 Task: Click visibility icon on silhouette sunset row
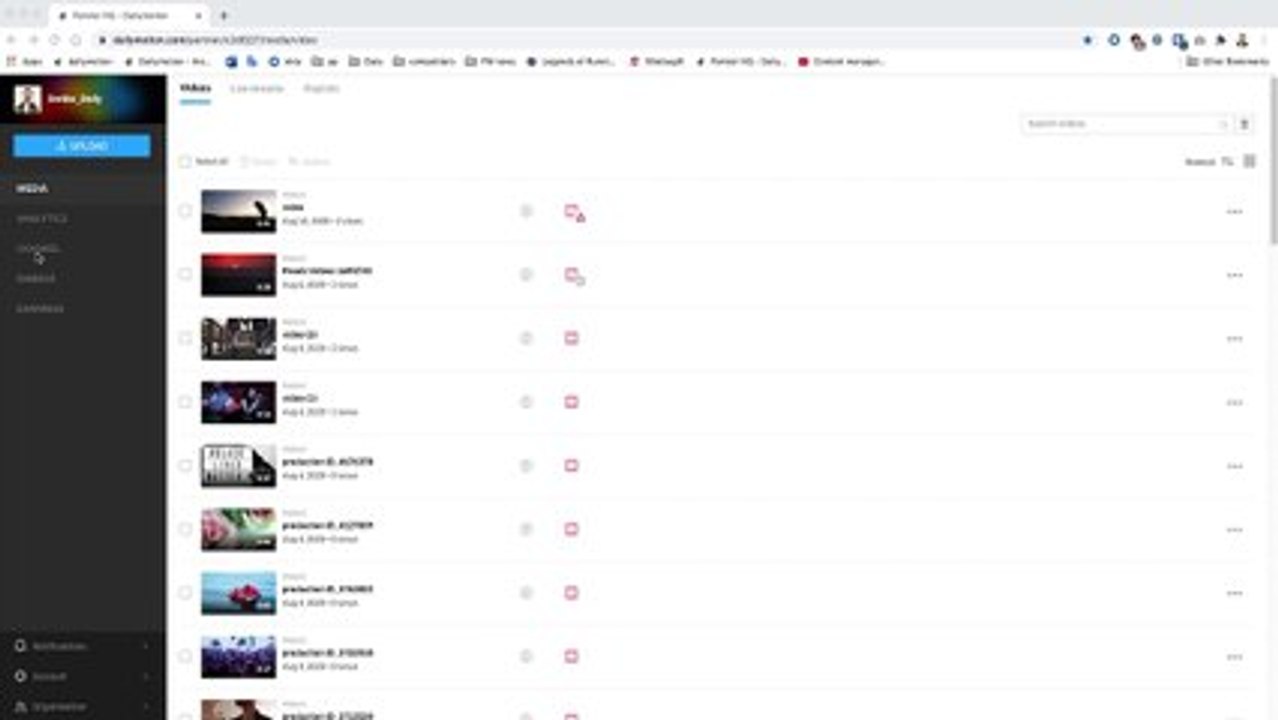click(x=526, y=211)
